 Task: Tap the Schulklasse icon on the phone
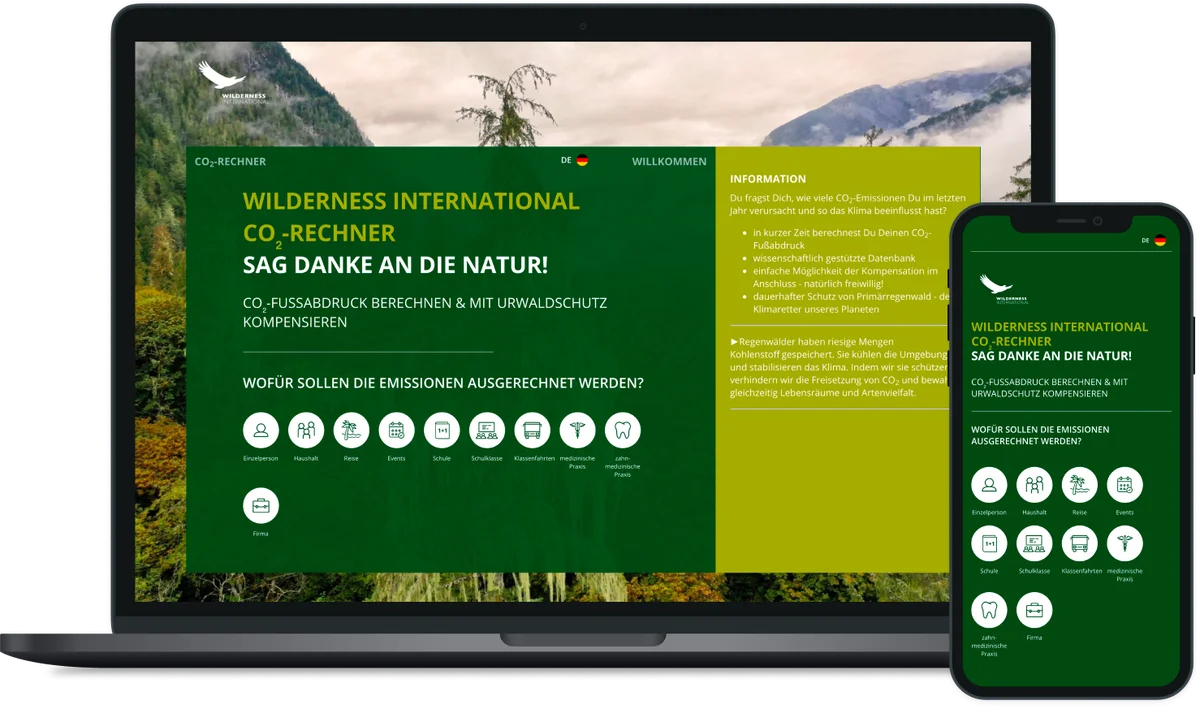pos(1034,544)
